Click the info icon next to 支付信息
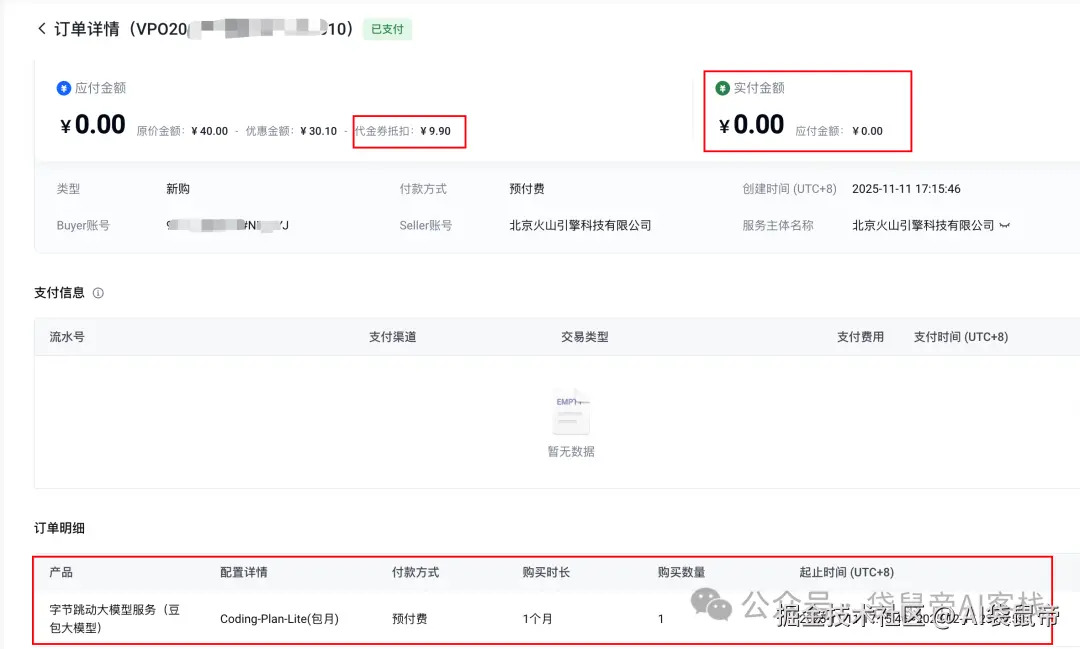1080x649 pixels. coord(98,293)
